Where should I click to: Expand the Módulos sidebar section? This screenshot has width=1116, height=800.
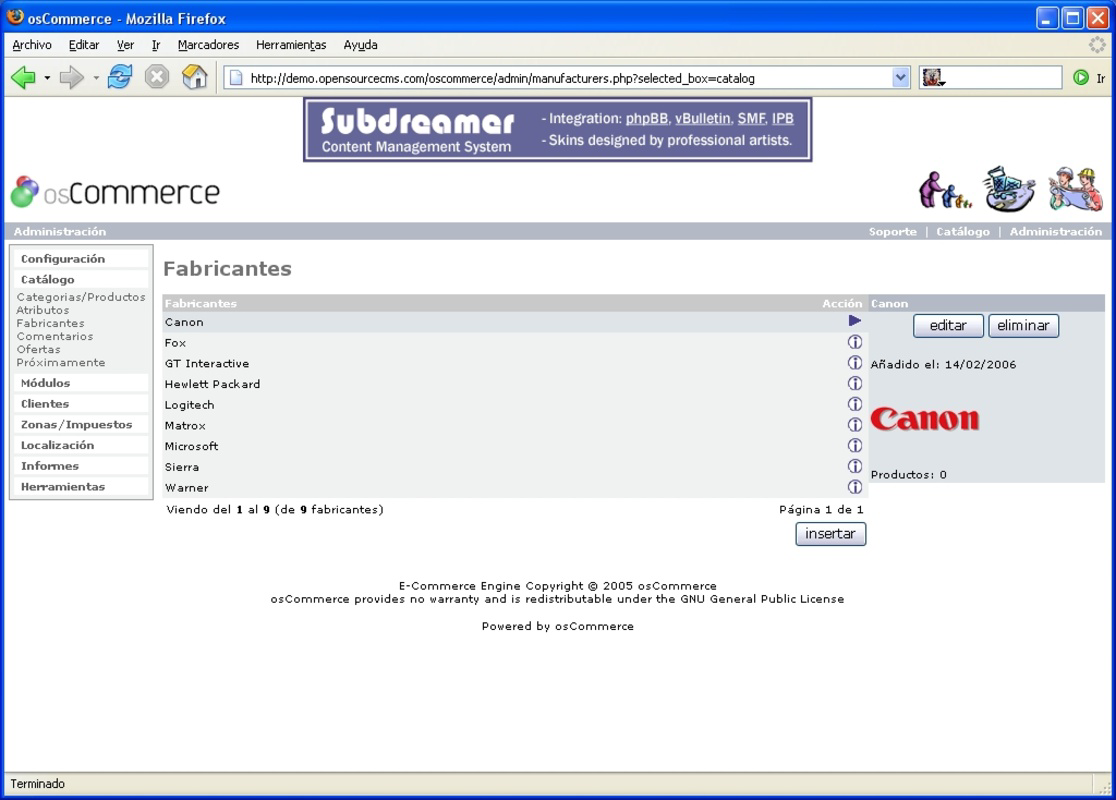click(46, 383)
